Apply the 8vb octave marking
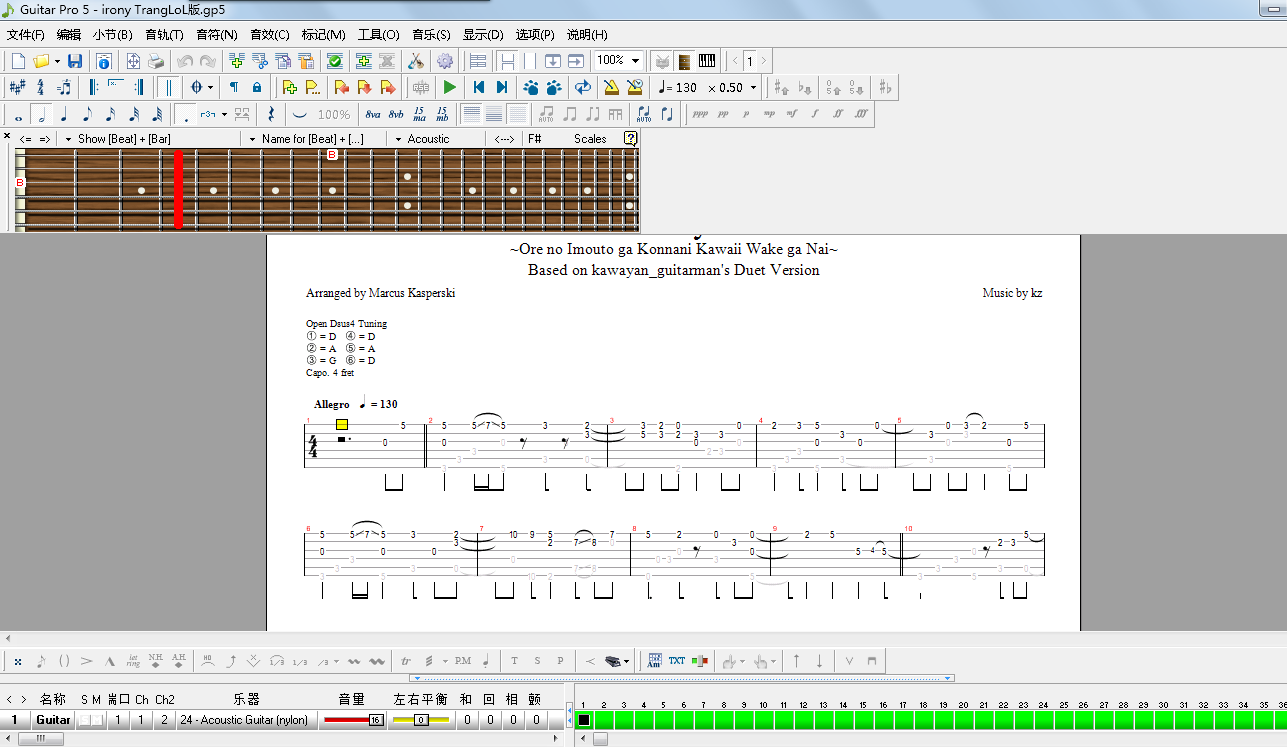 (396, 115)
